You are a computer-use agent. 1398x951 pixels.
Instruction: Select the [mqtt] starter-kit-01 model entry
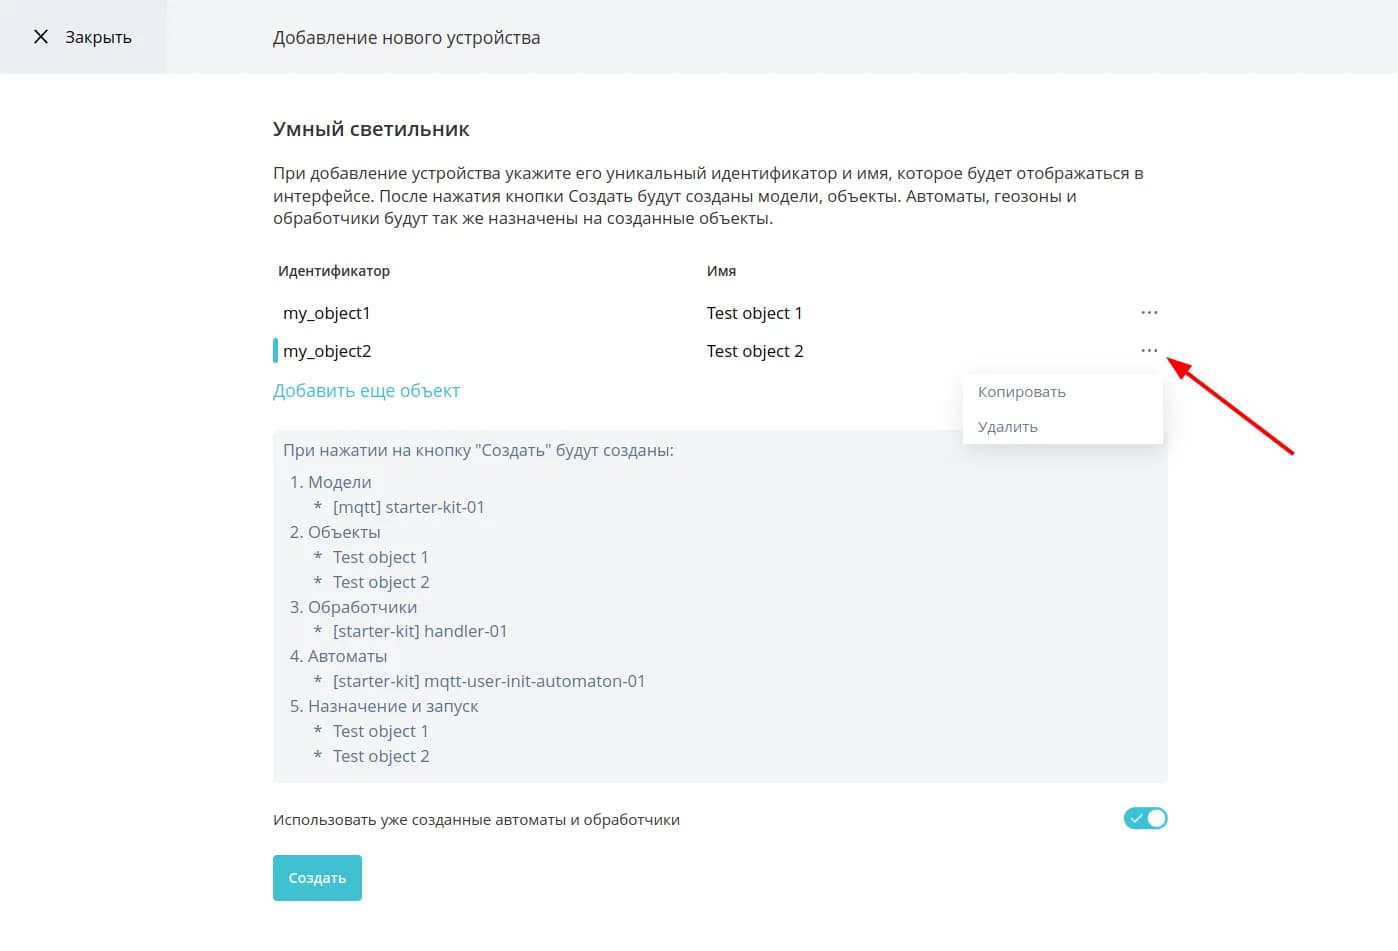(x=408, y=507)
